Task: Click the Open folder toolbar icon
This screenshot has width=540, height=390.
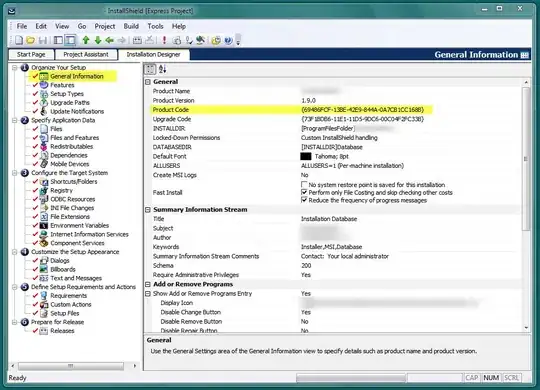Action: pos(30,40)
